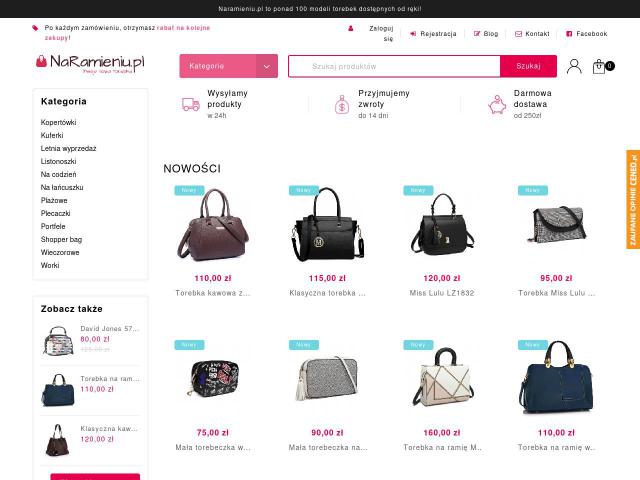Select Kopertówki category in sidebar

[58, 122]
